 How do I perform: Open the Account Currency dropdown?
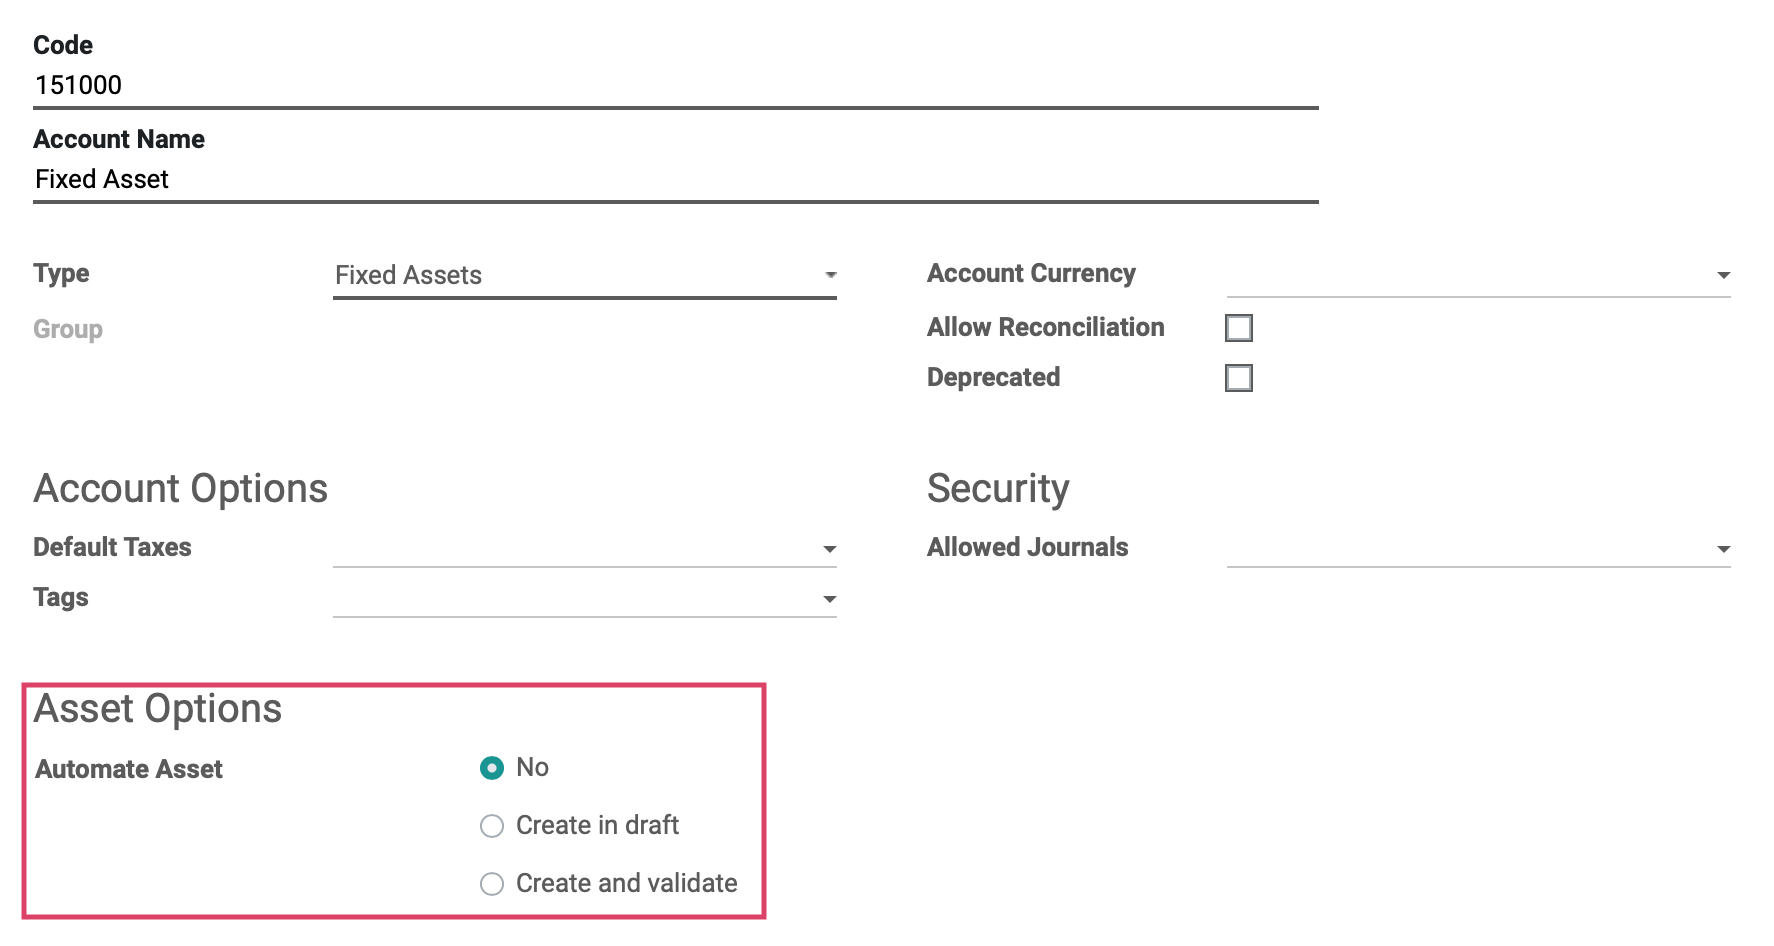[x=1479, y=275]
